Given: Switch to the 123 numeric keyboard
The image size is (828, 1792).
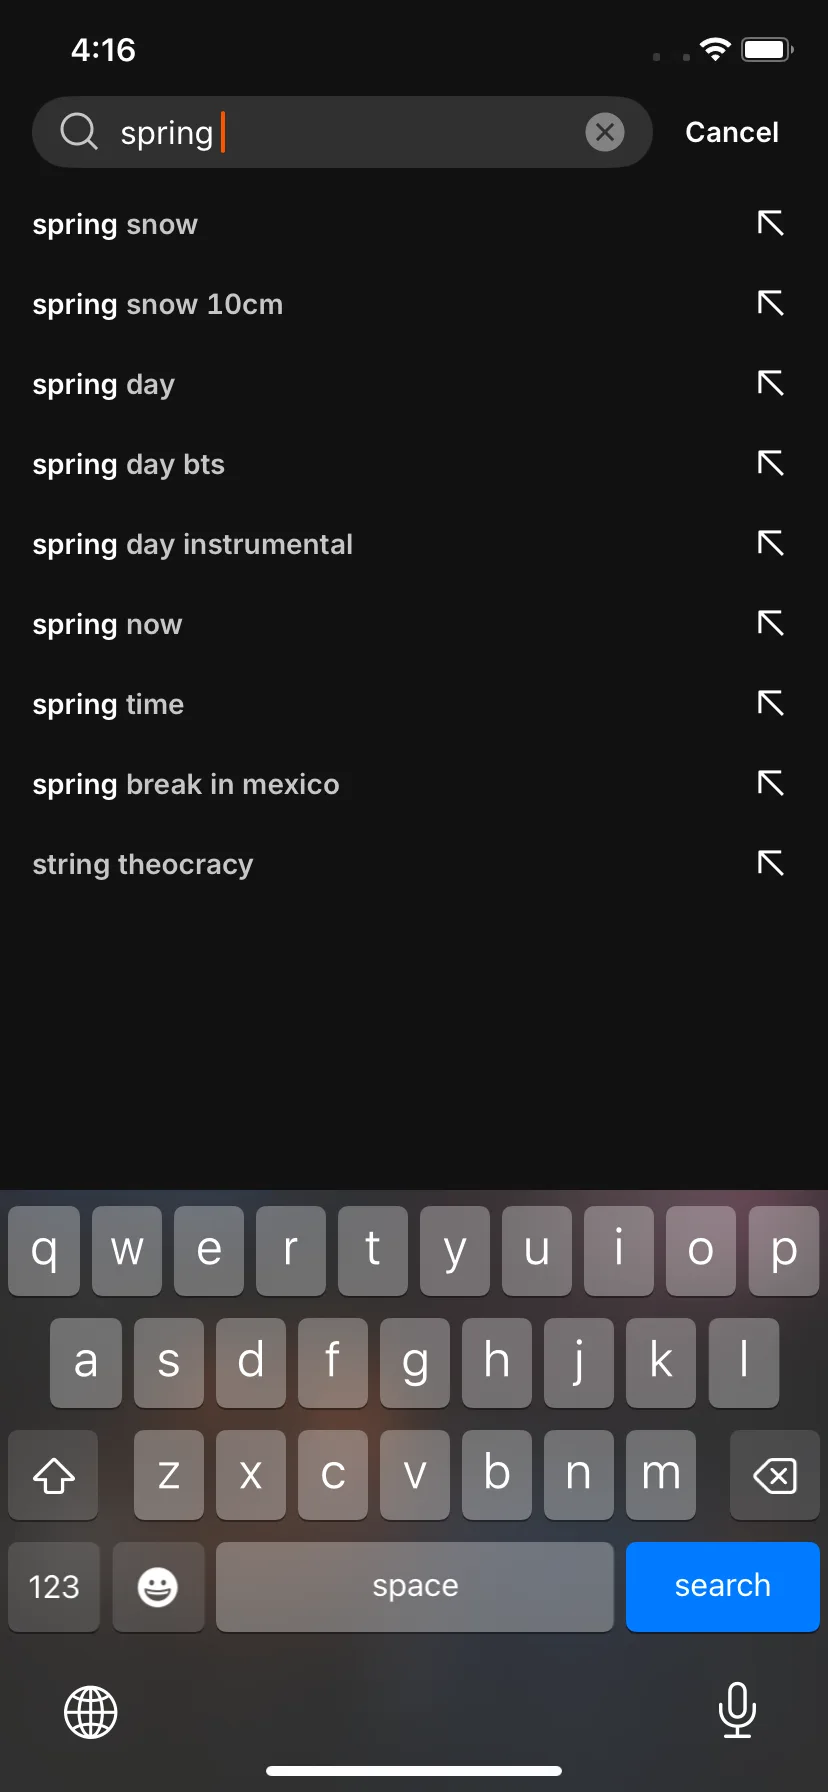Looking at the screenshot, I should [54, 1587].
